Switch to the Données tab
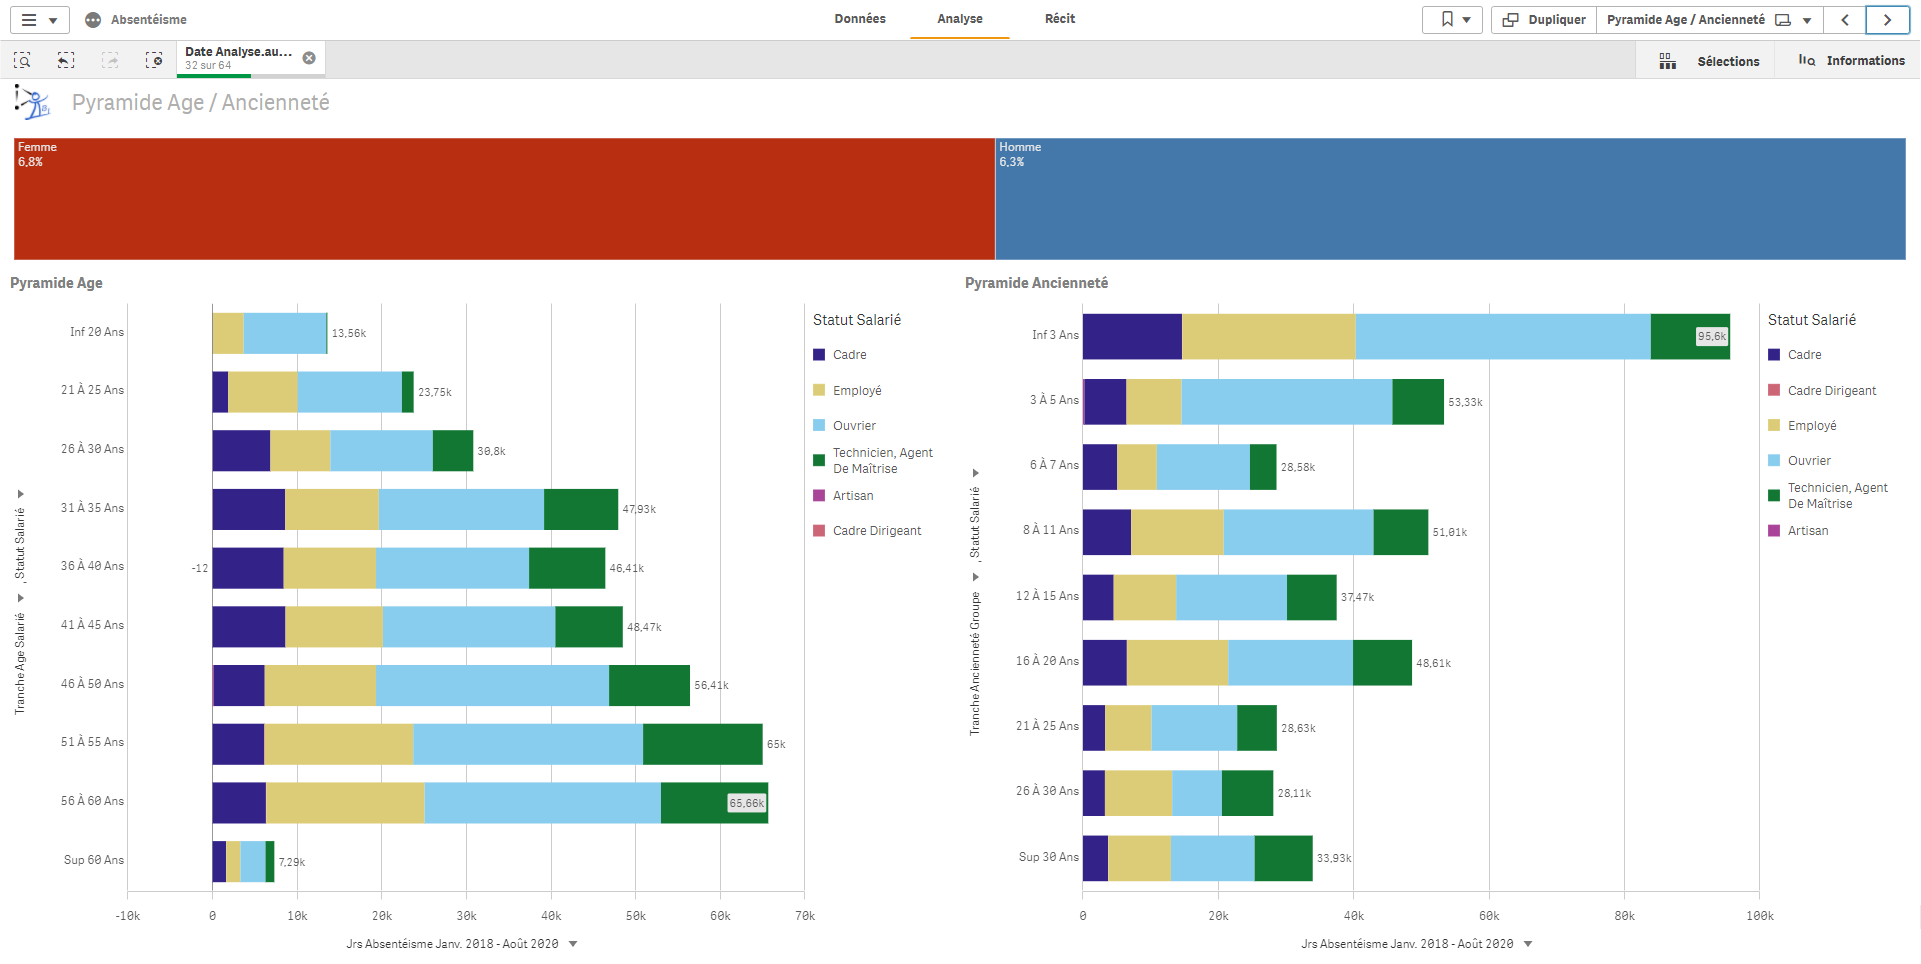The width and height of the screenshot is (1921, 964). point(860,19)
